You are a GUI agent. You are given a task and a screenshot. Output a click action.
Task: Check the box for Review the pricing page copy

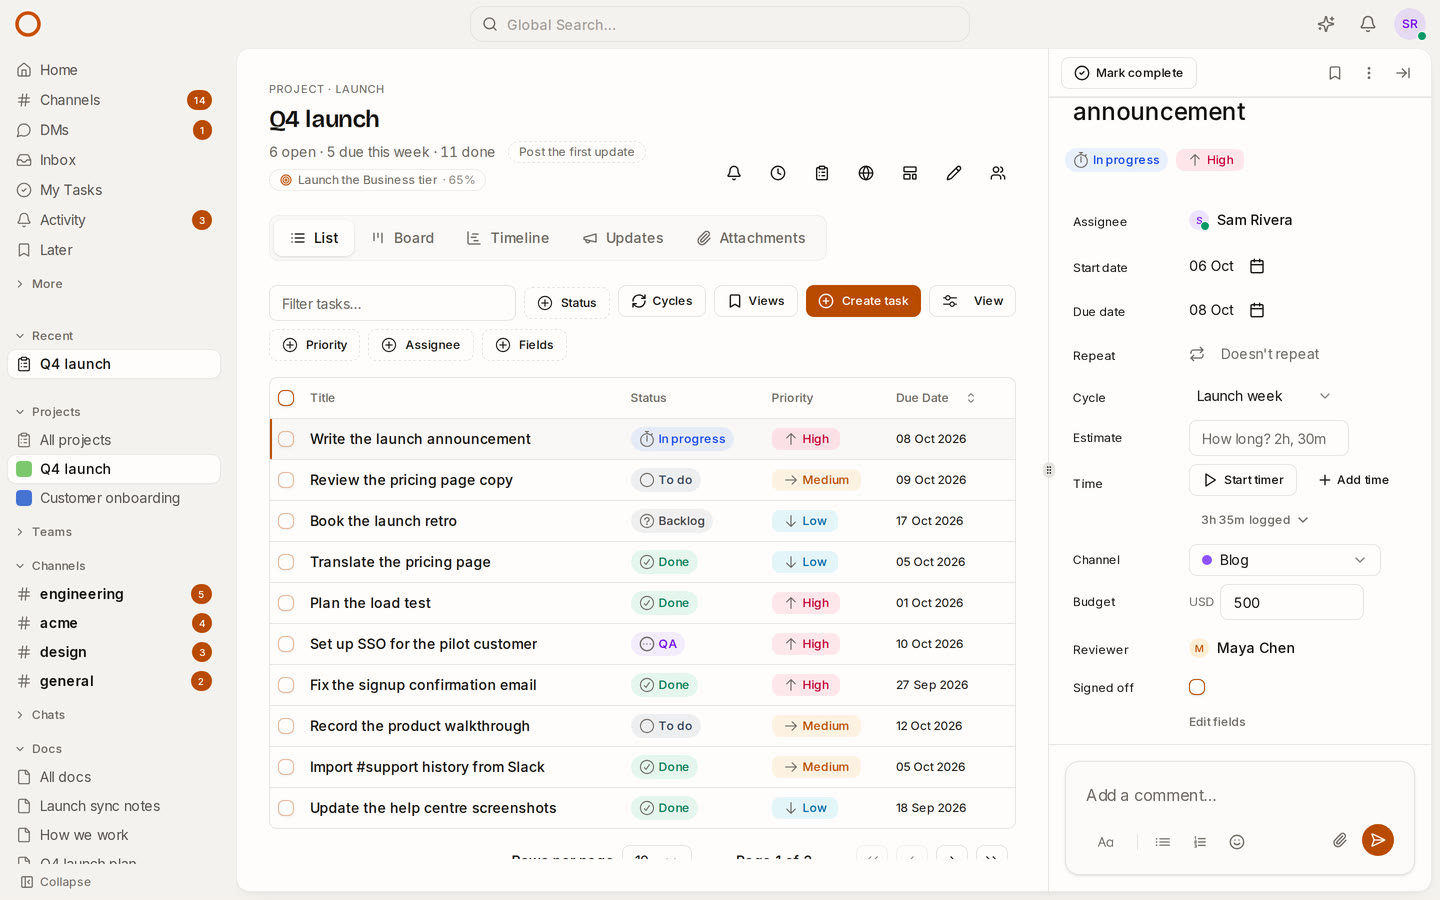point(286,480)
